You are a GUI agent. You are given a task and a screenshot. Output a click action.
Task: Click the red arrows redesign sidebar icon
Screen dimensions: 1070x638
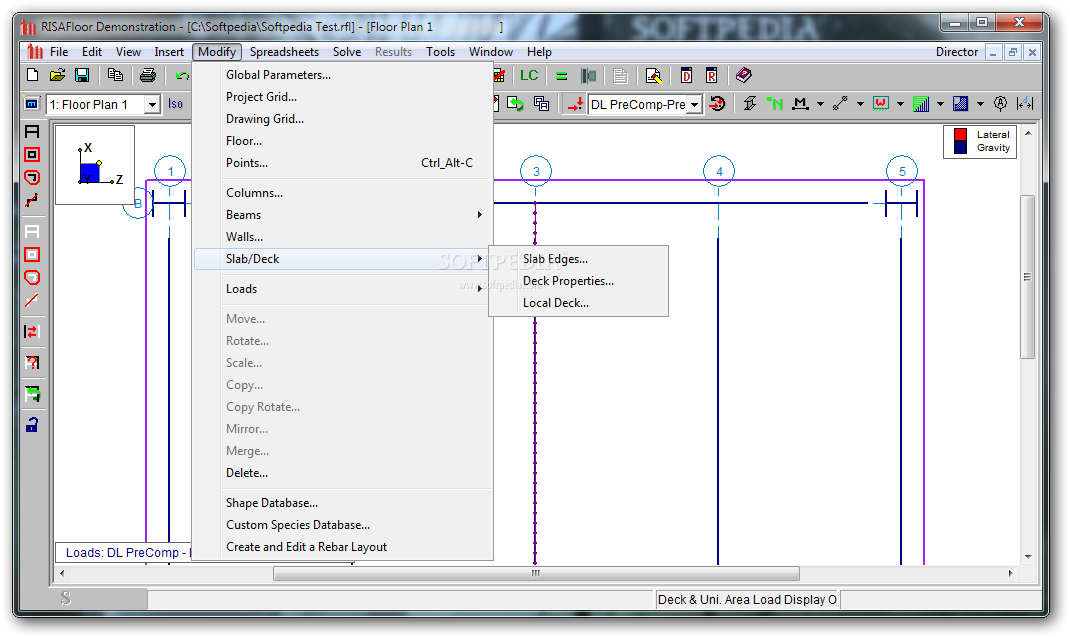[x=32, y=332]
